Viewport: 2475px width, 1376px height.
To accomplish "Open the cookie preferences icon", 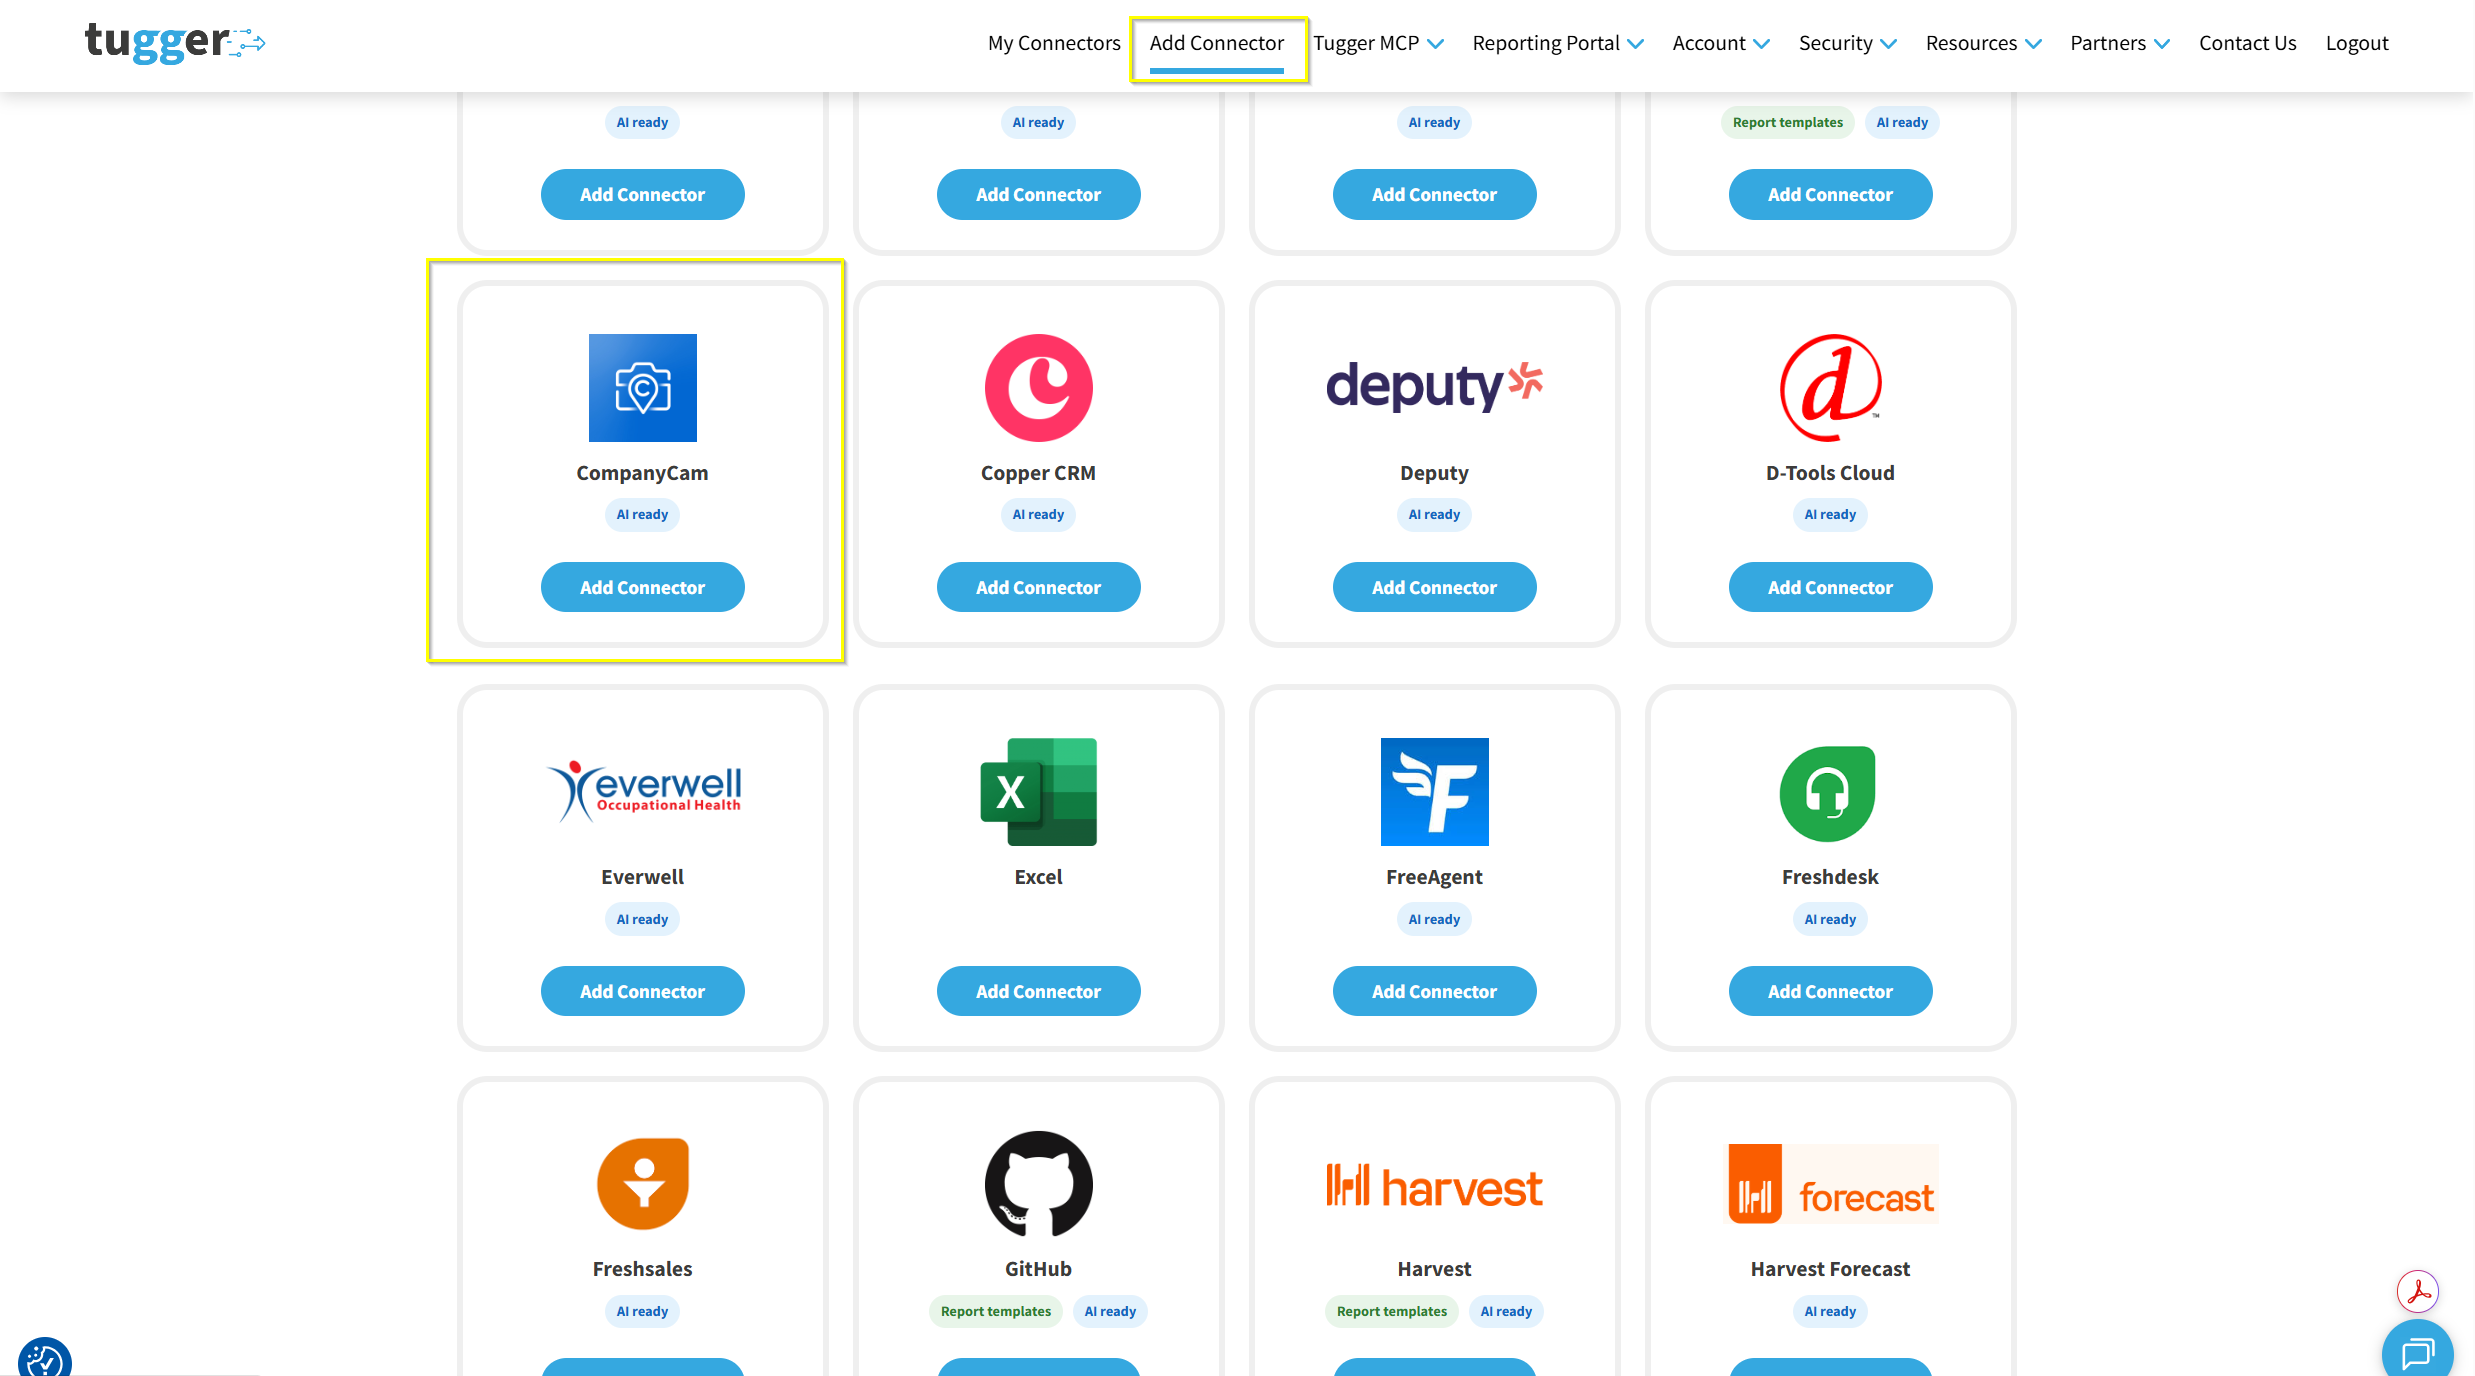I will pos(45,1358).
